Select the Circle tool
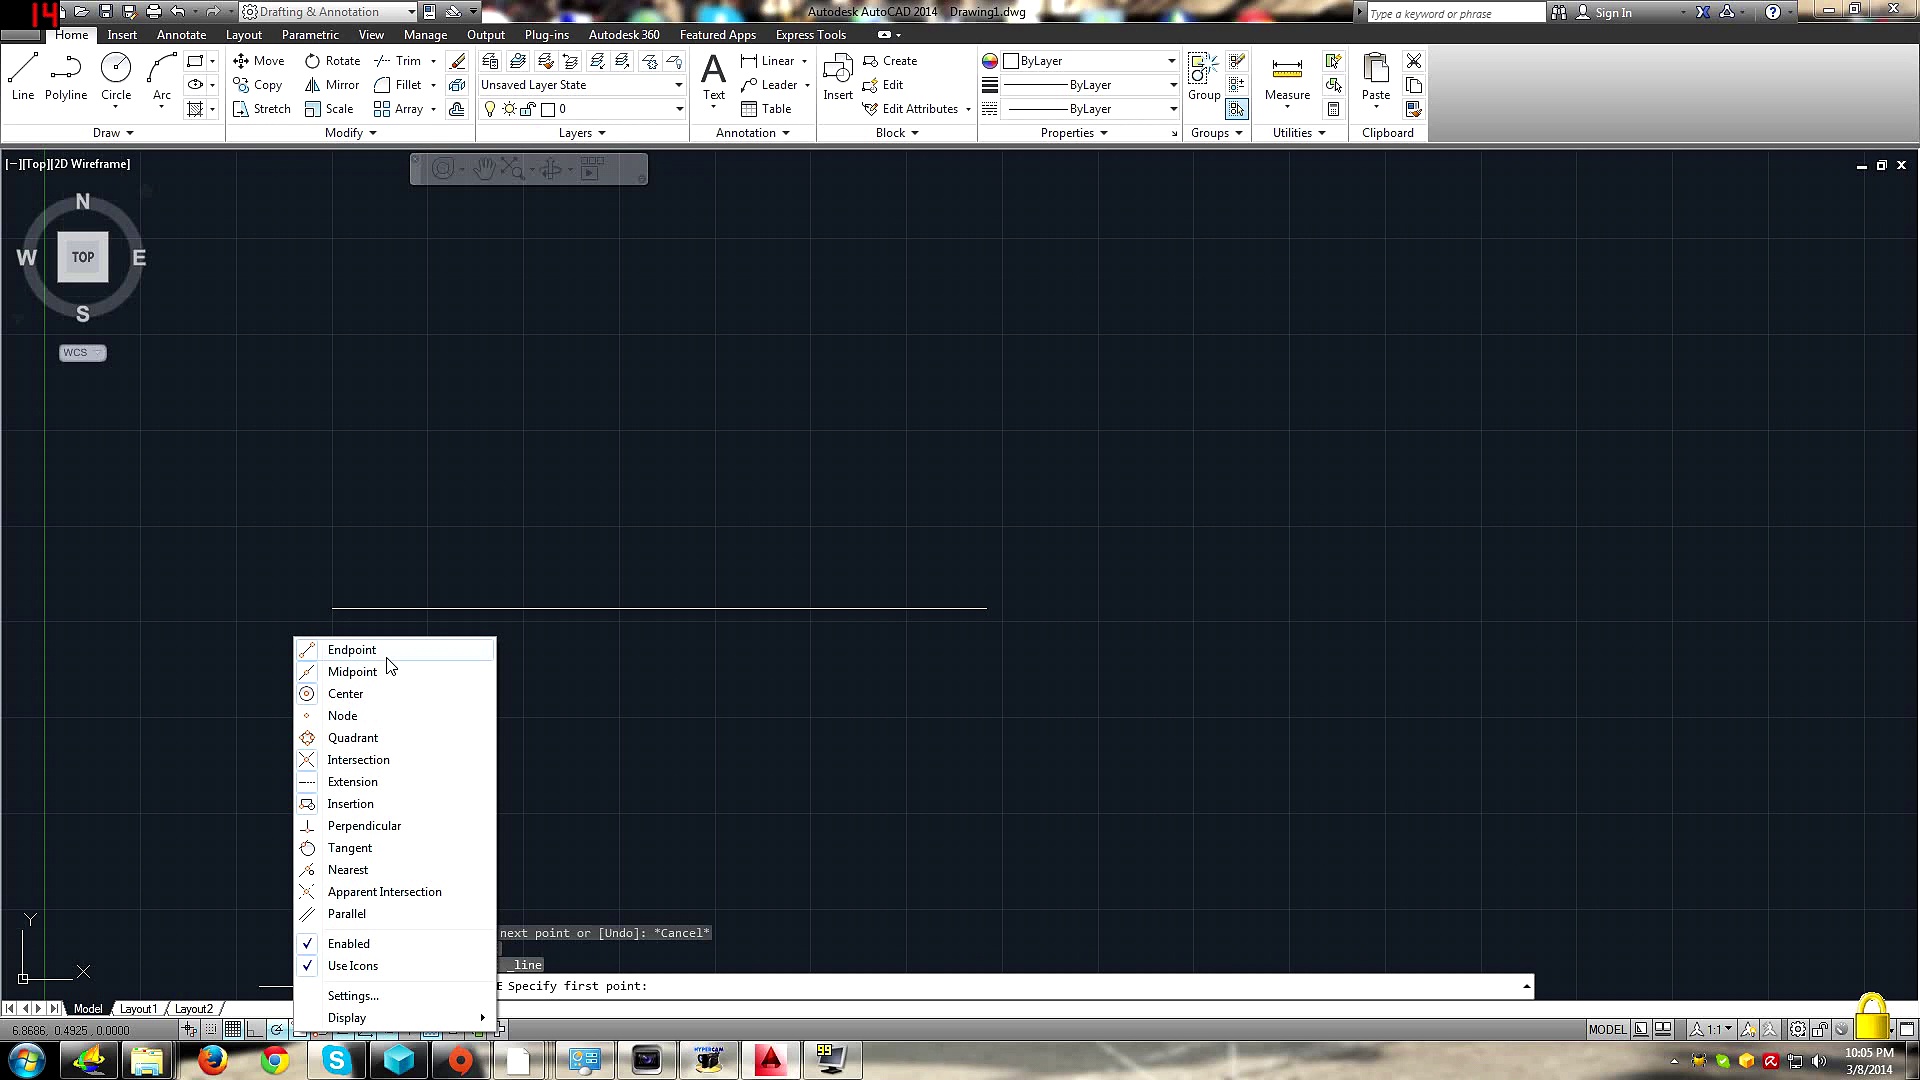This screenshot has width=1920, height=1080. pos(115,70)
